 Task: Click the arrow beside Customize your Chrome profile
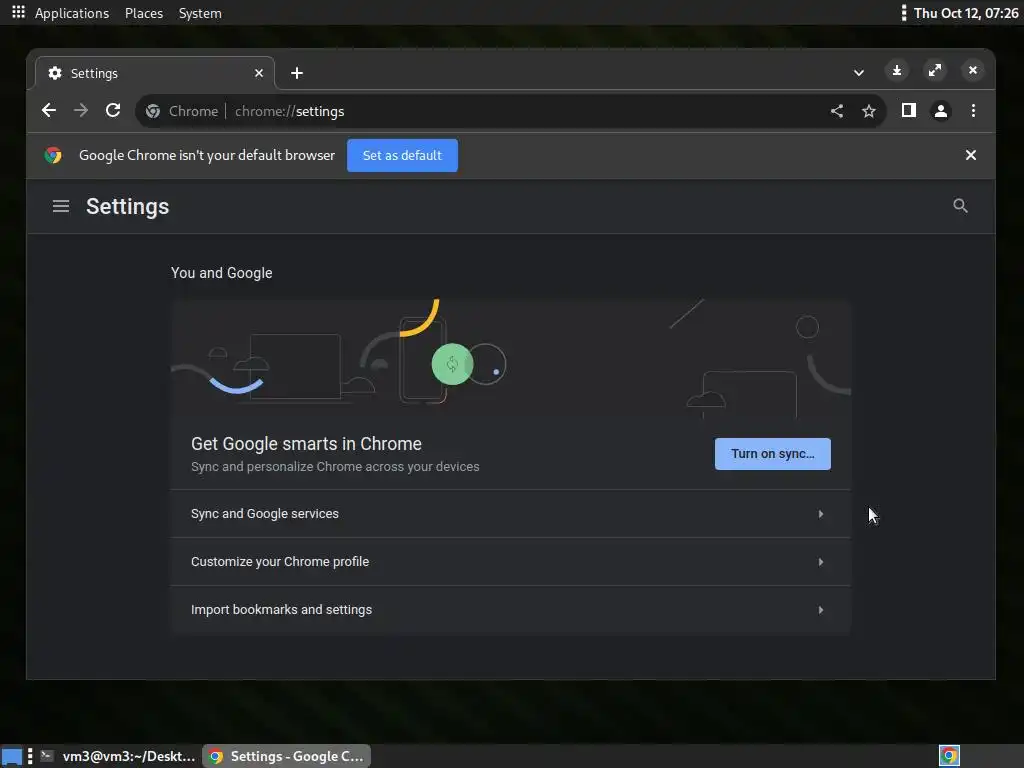(821, 562)
